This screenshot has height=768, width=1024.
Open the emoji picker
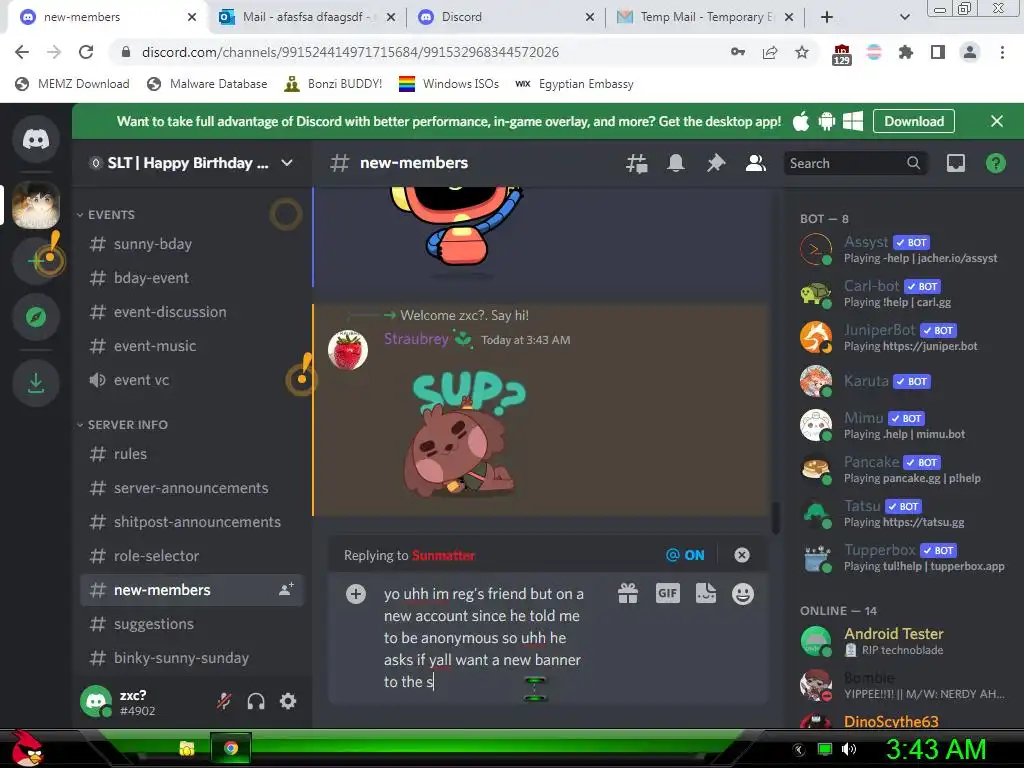(x=743, y=594)
